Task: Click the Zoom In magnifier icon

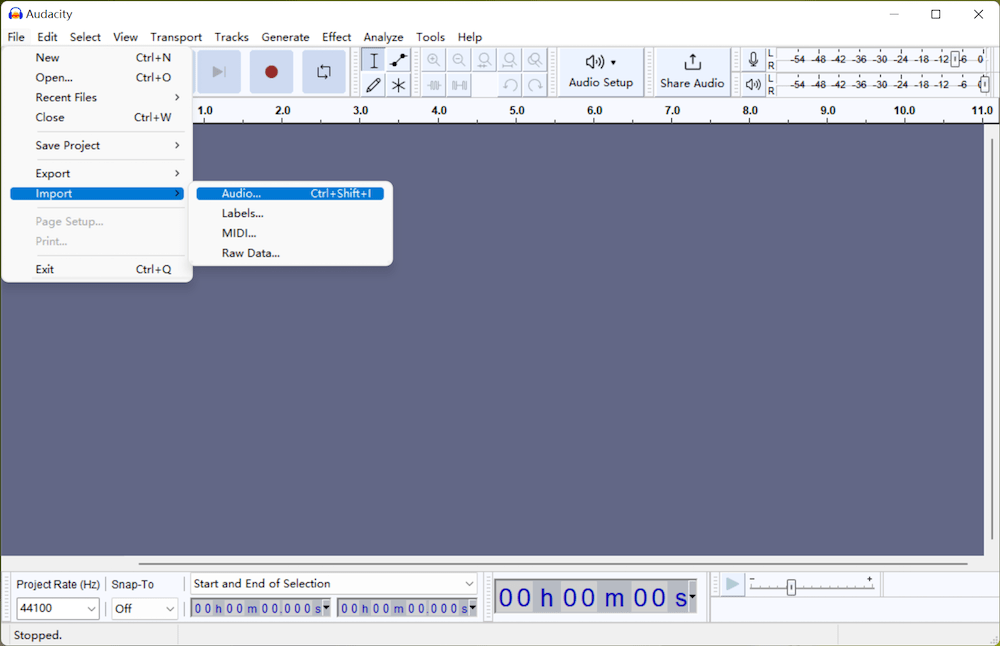Action: pos(434,61)
